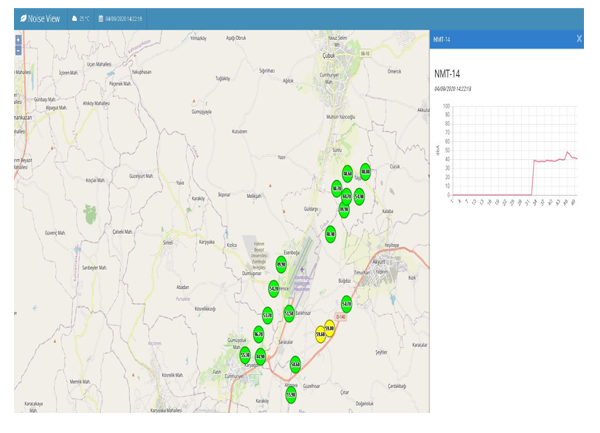This screenshot has width=600, height=433.
Task: Open the green marker reading 46.70
Action: click(x=258, y=334)
